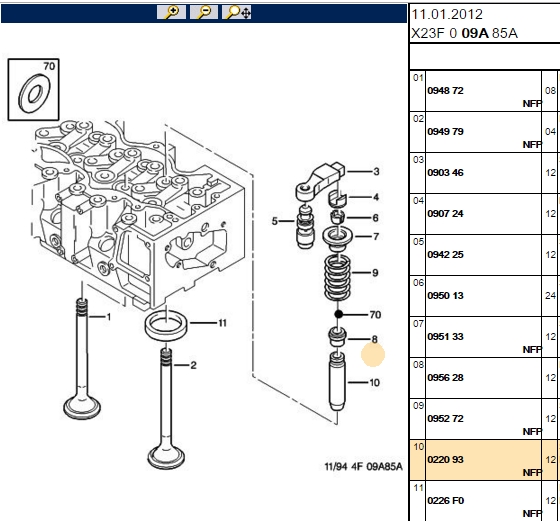
Task: Click part number 0952 72
Action: coord(445,419)
